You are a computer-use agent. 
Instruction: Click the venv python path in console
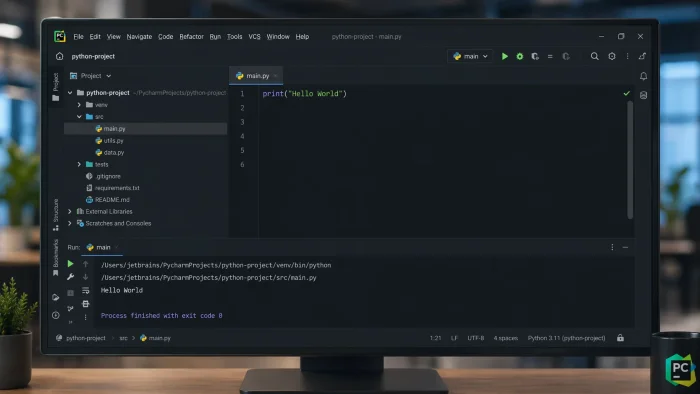[216, 265]
